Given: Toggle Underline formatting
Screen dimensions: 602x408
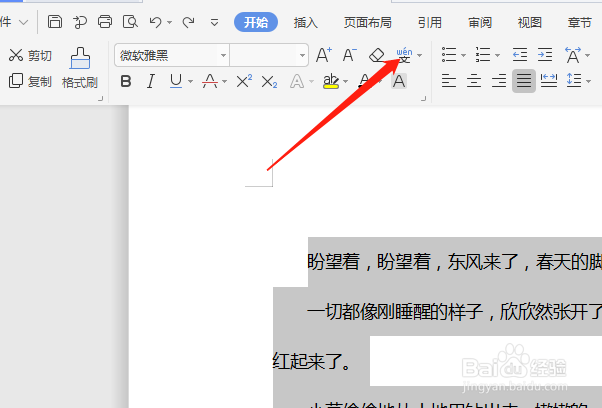Looking at the screenshot, I should 176,81.
